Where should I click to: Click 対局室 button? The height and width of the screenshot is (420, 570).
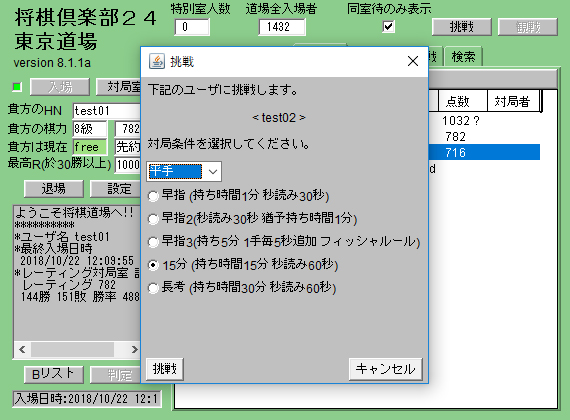point(119,87)
